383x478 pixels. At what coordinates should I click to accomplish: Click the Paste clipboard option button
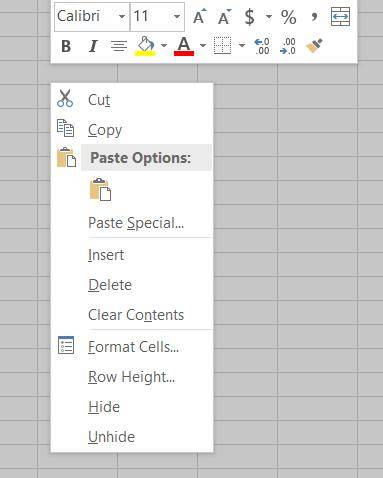(100, 190)
